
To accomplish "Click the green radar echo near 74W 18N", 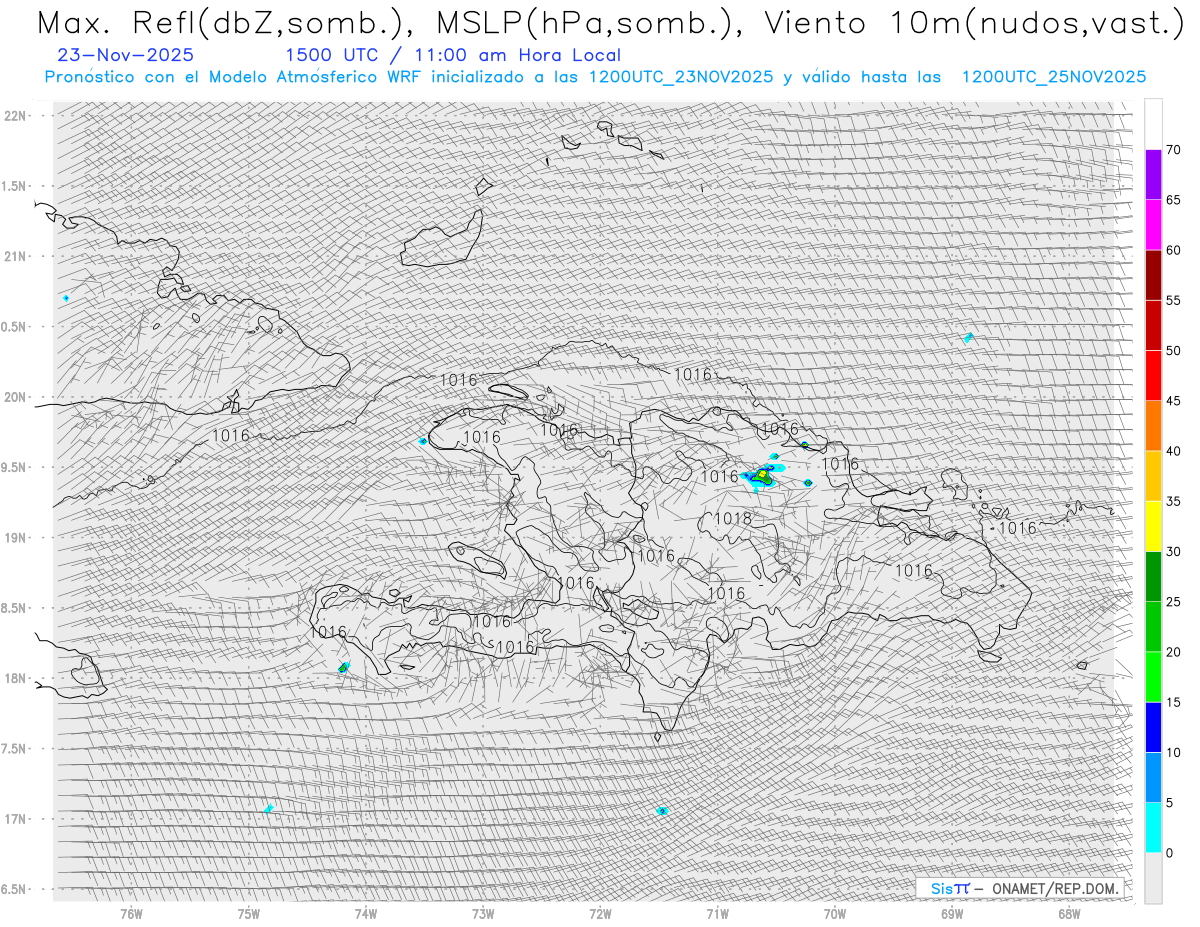I will click(x=343, y=667).
